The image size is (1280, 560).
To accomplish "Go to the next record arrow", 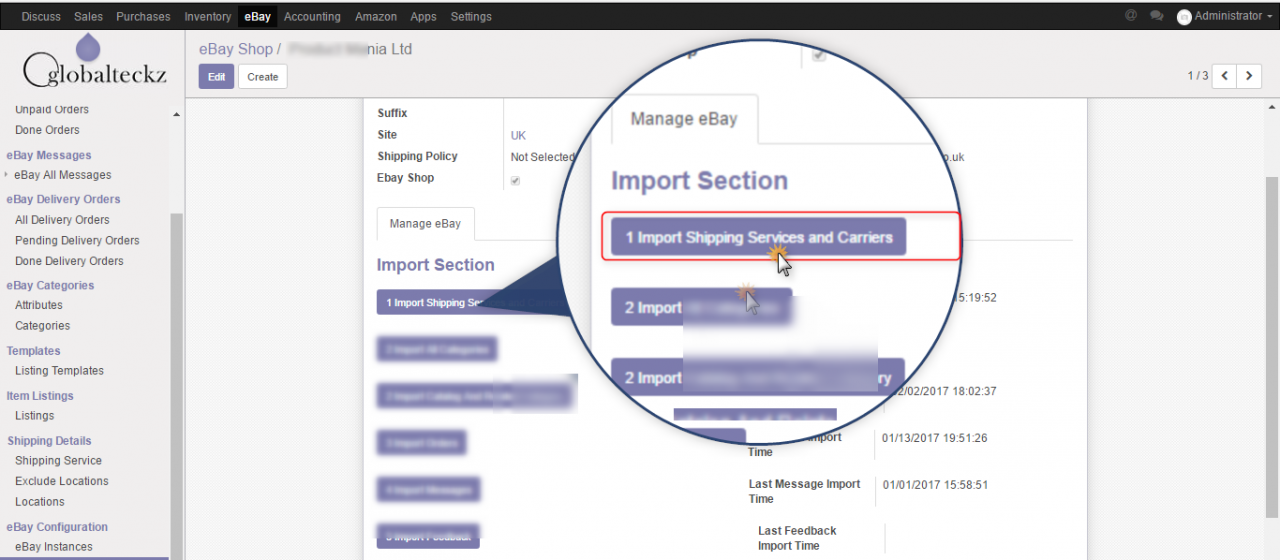I will point(1249,76).
